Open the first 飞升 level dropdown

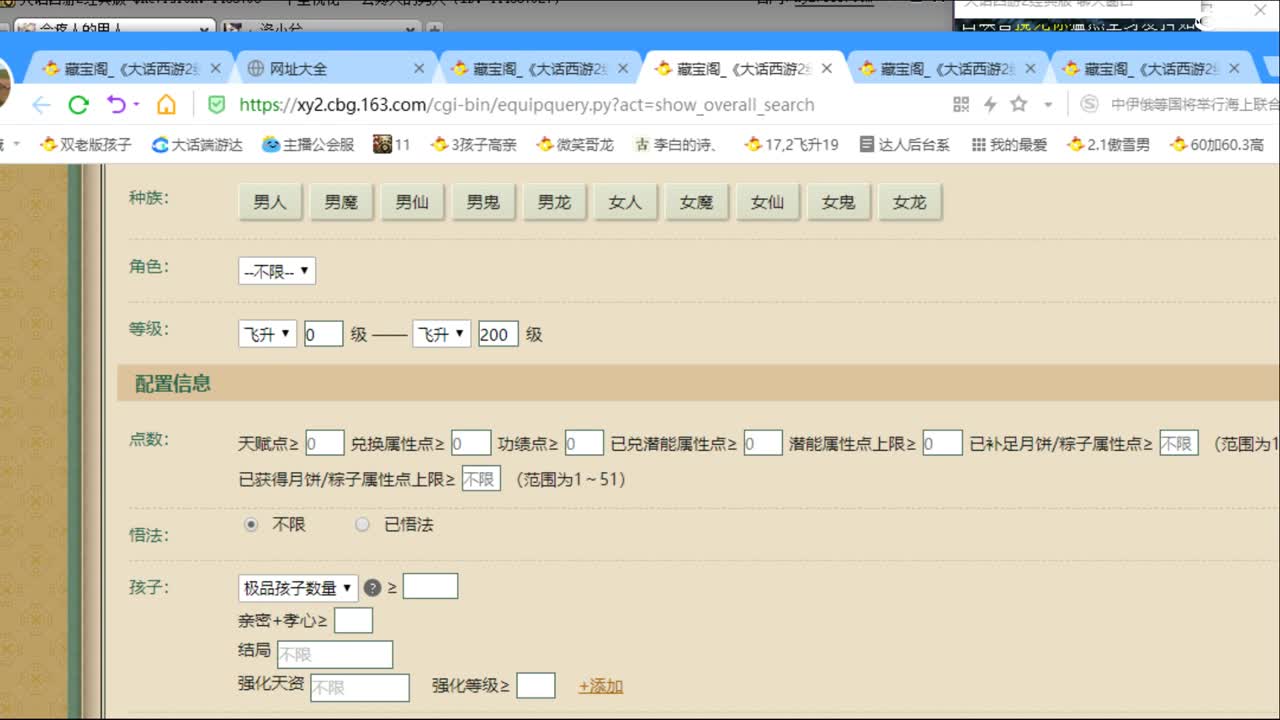point(266,334)
